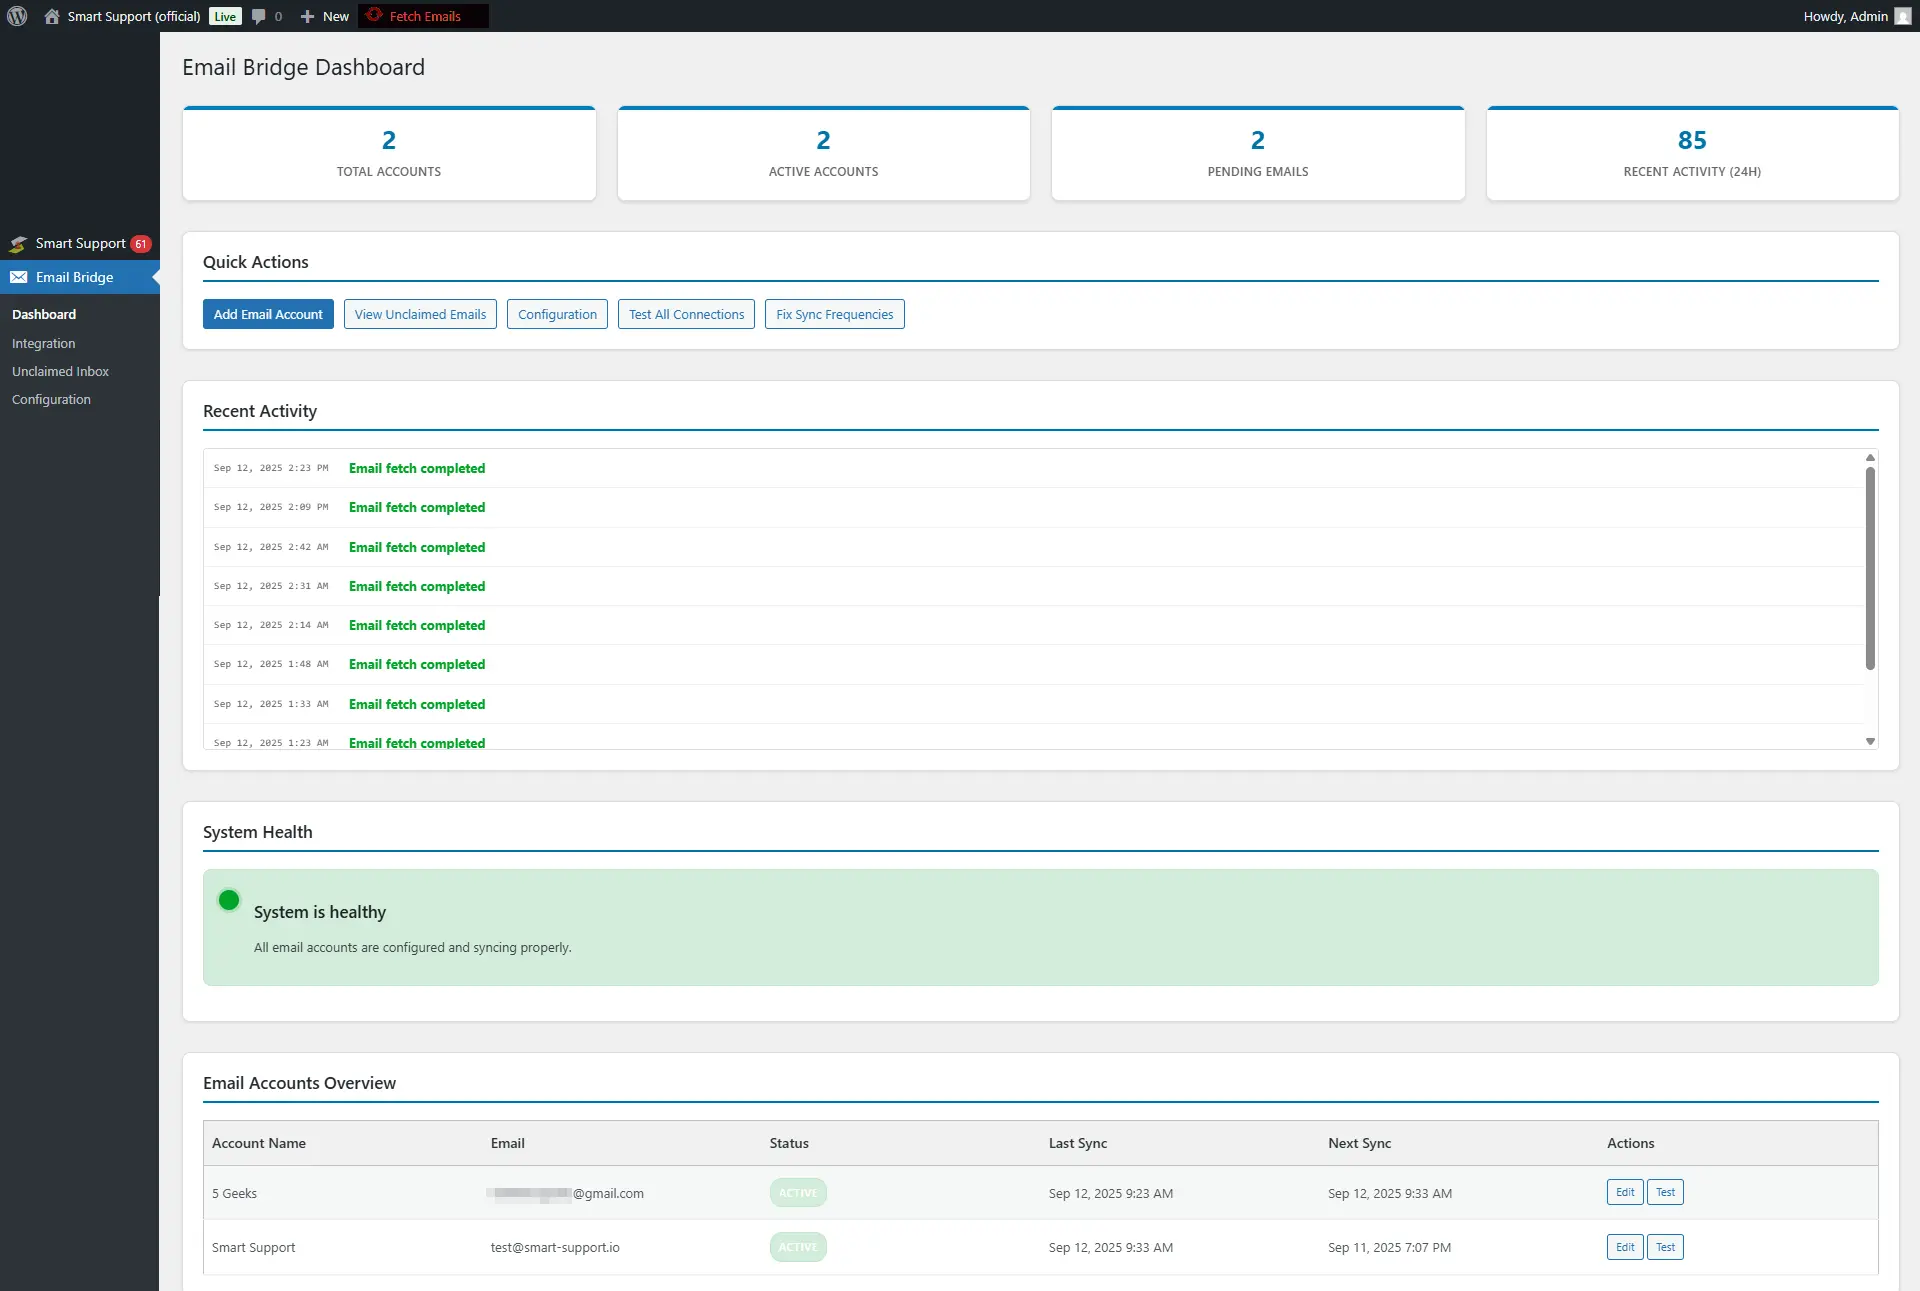1920x1291 pixels.
Task: Select the 2:42 AM Email fetch completed entry
Action: point(1033,547)
